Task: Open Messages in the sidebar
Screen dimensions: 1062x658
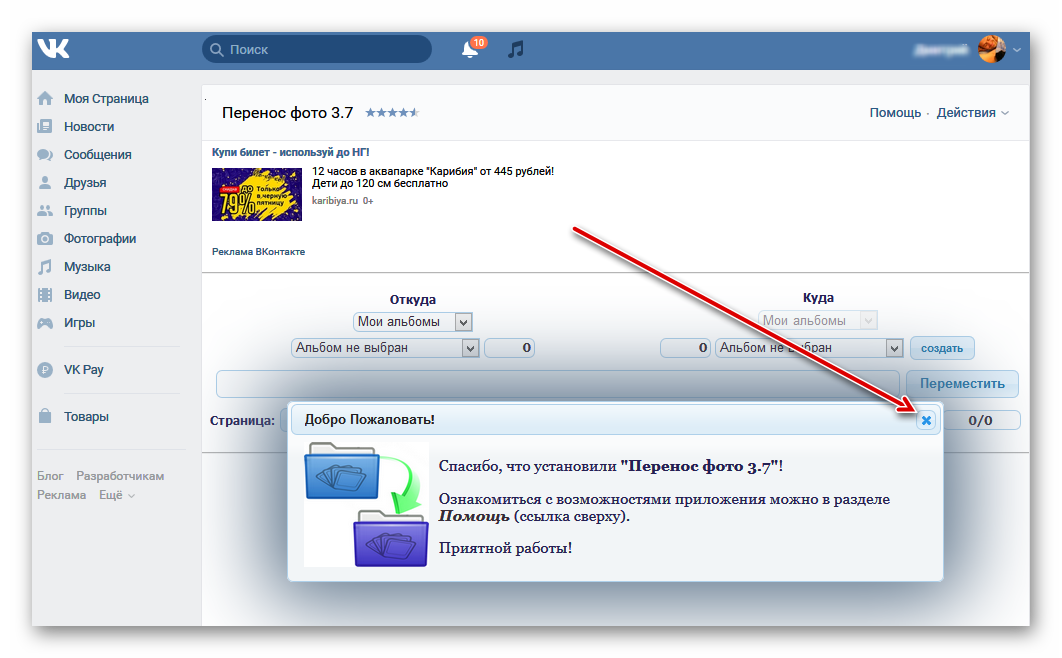Action: [x=97, y=155]
